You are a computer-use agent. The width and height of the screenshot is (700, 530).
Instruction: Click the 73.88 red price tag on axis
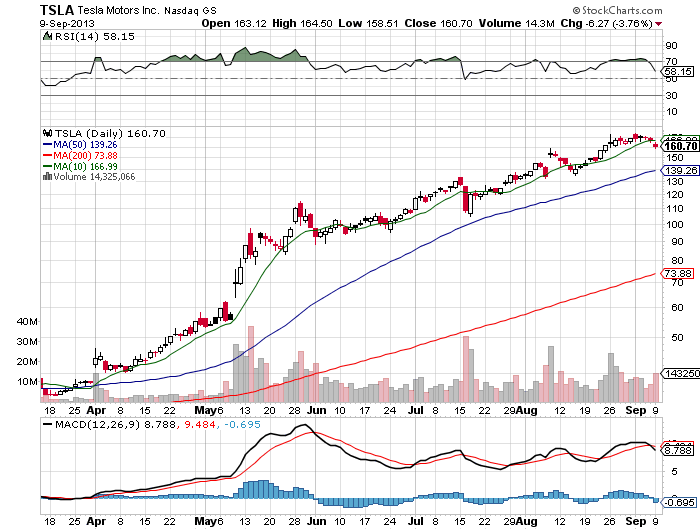pos(678,273)
